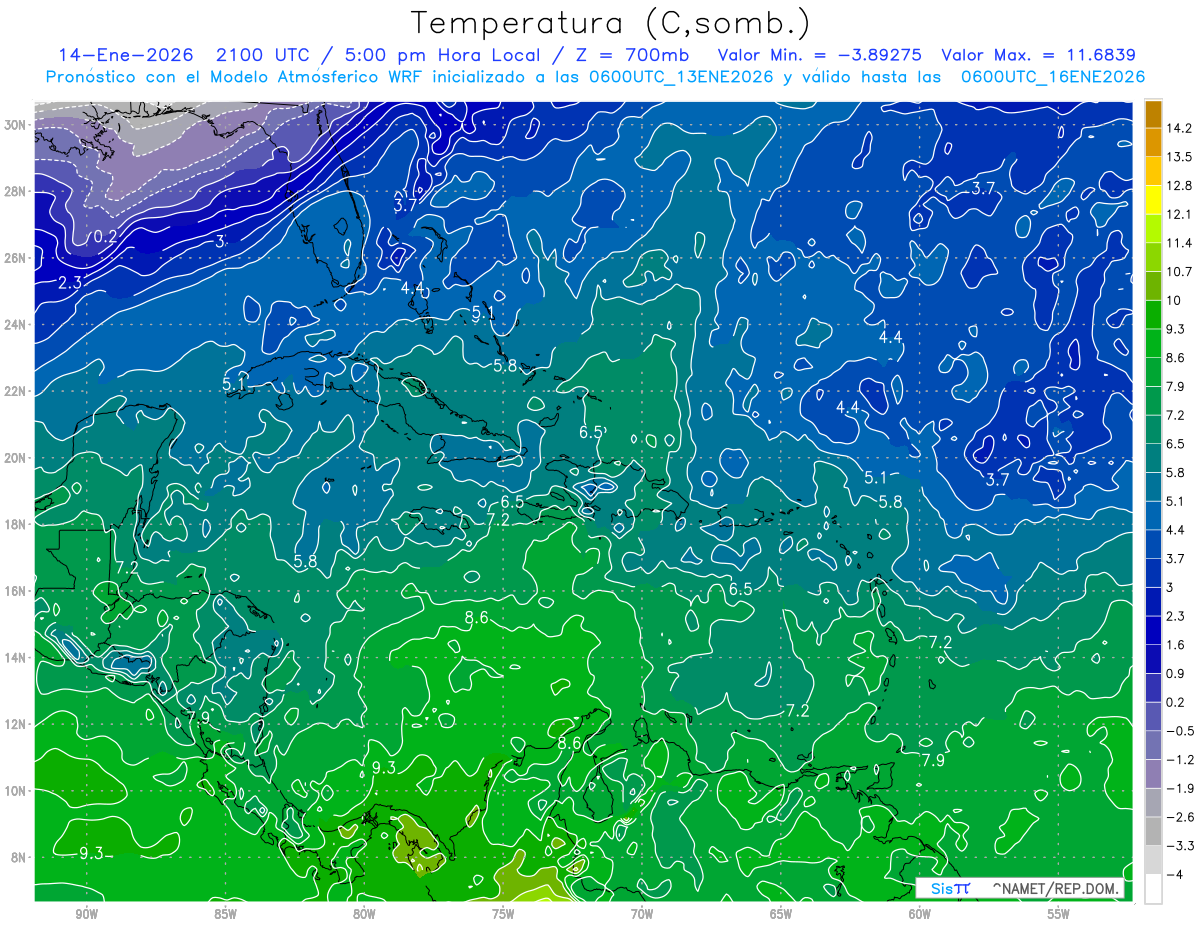Click the "Valor Max. = 11.6839" text
Viewport: 1200px width, 927px height.
tap(1038, 55)
